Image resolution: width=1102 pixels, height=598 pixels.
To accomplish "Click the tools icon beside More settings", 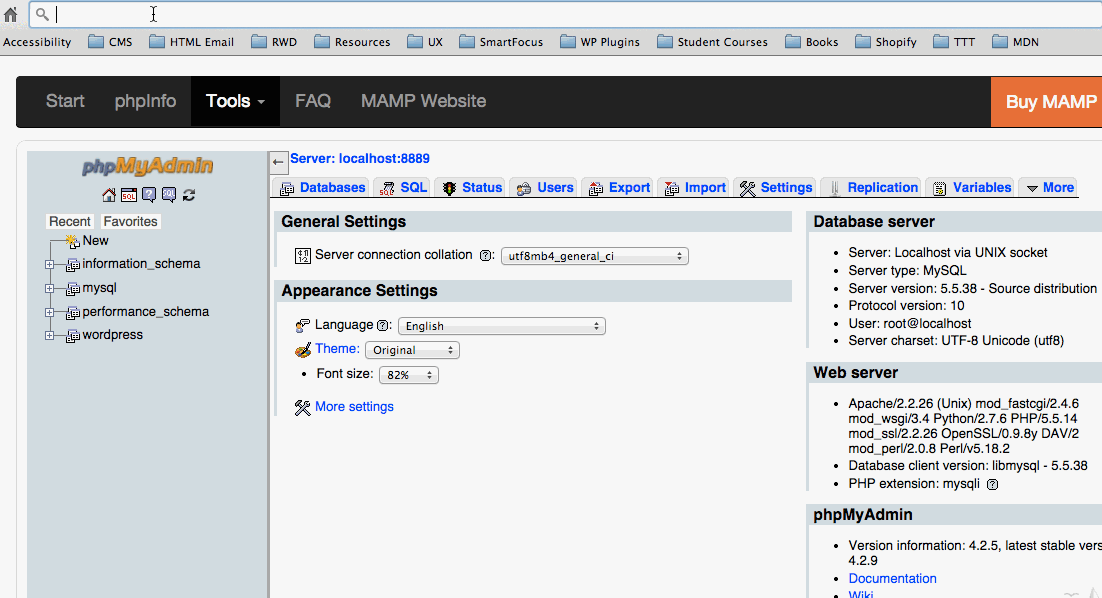I will click(302, 408).
